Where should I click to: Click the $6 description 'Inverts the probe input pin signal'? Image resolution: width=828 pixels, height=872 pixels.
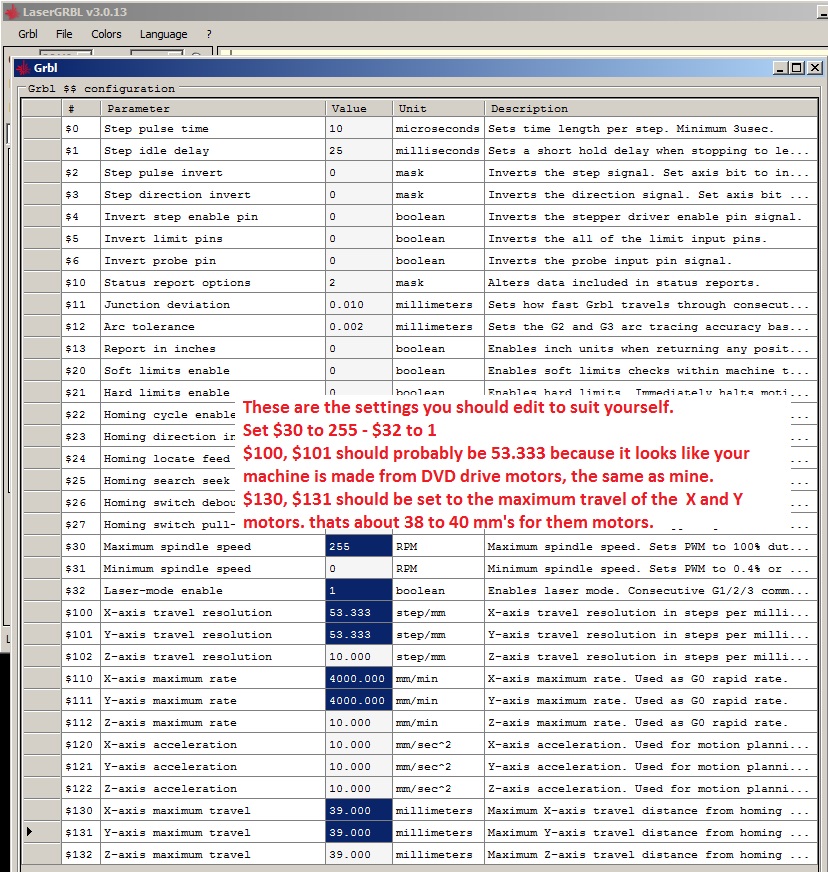coord(651,261)
